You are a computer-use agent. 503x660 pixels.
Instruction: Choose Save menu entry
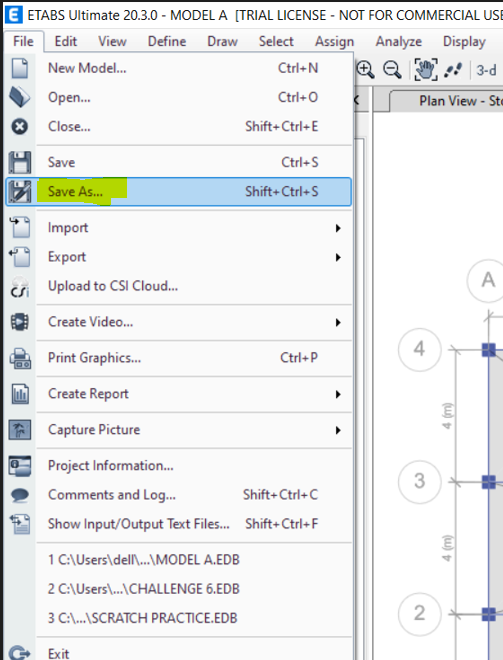coord(179,162)
